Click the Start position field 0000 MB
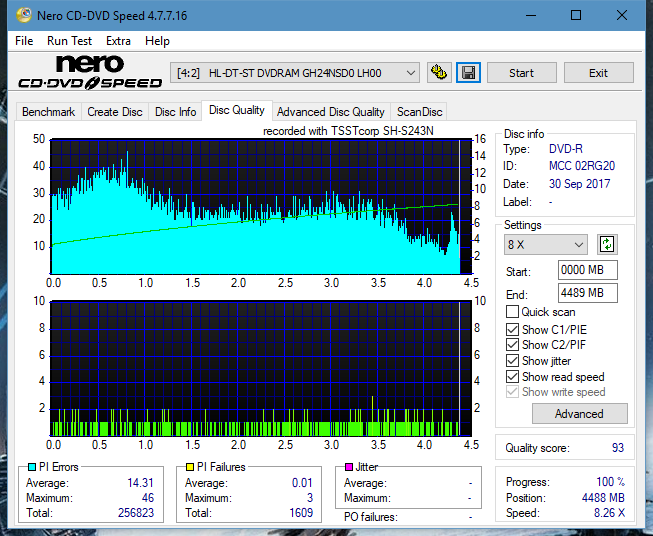Screen dimensions: 653x536 coord(587,270)
